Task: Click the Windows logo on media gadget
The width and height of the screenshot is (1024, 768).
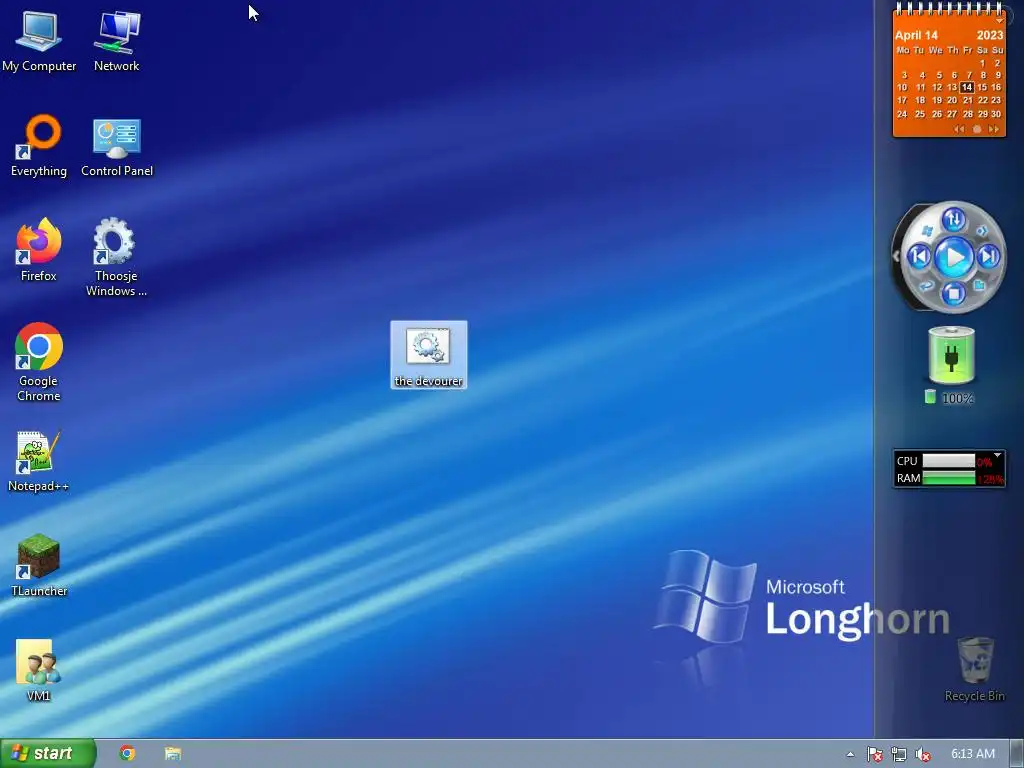Action: point(927,231)
